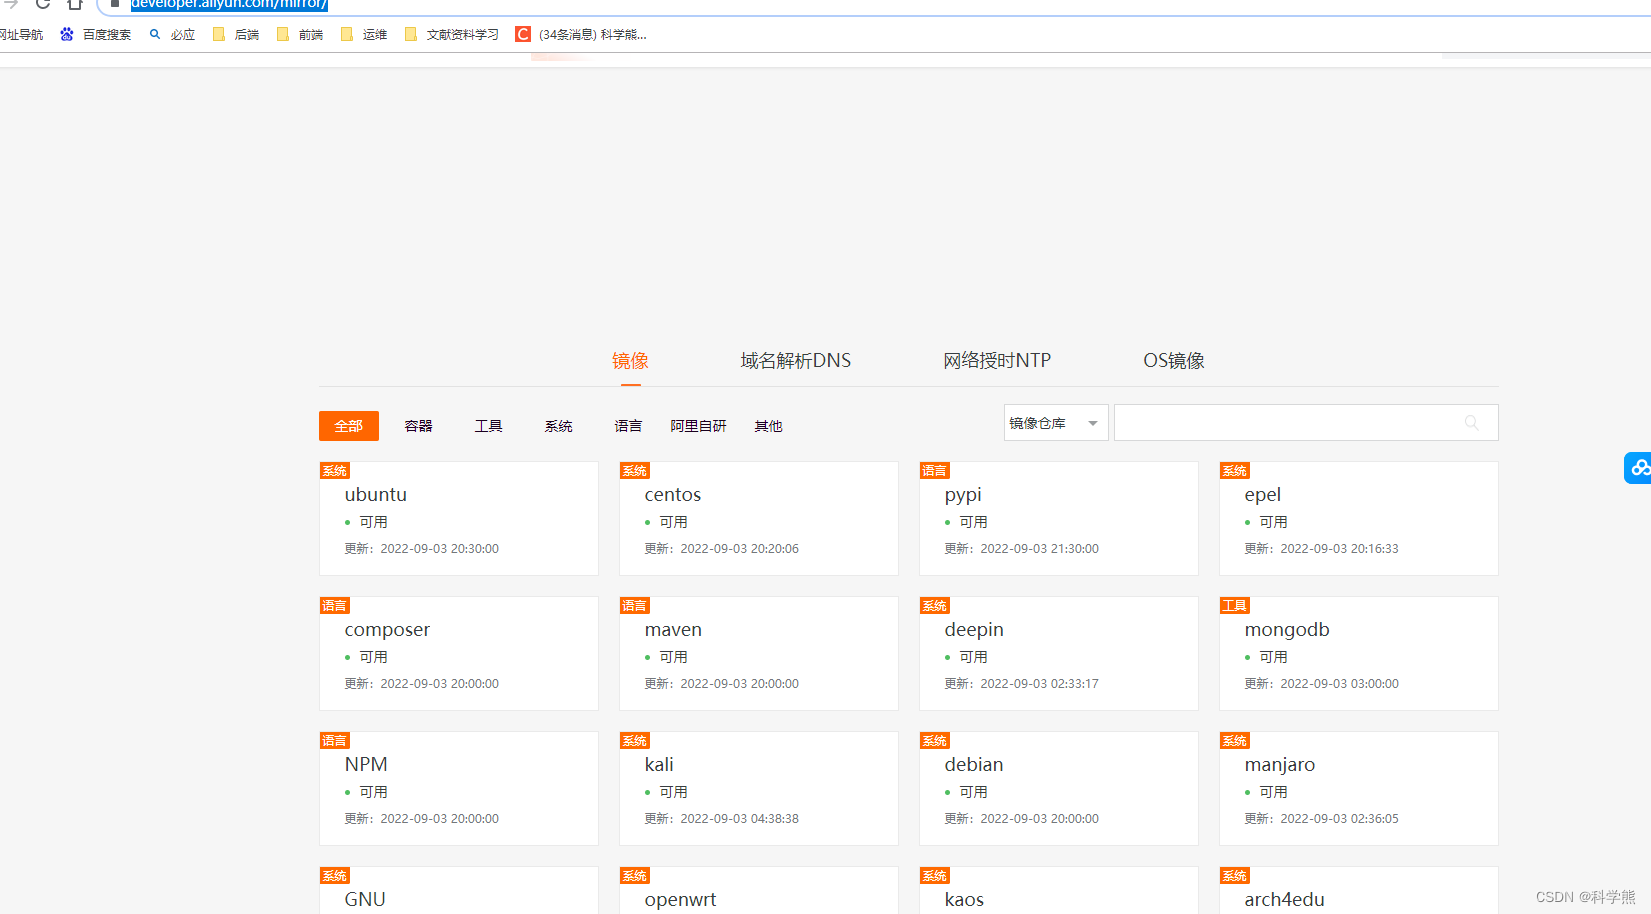Open the openwrt mirror card
The height and width of the screenshot is (914, 1651).
759,890
